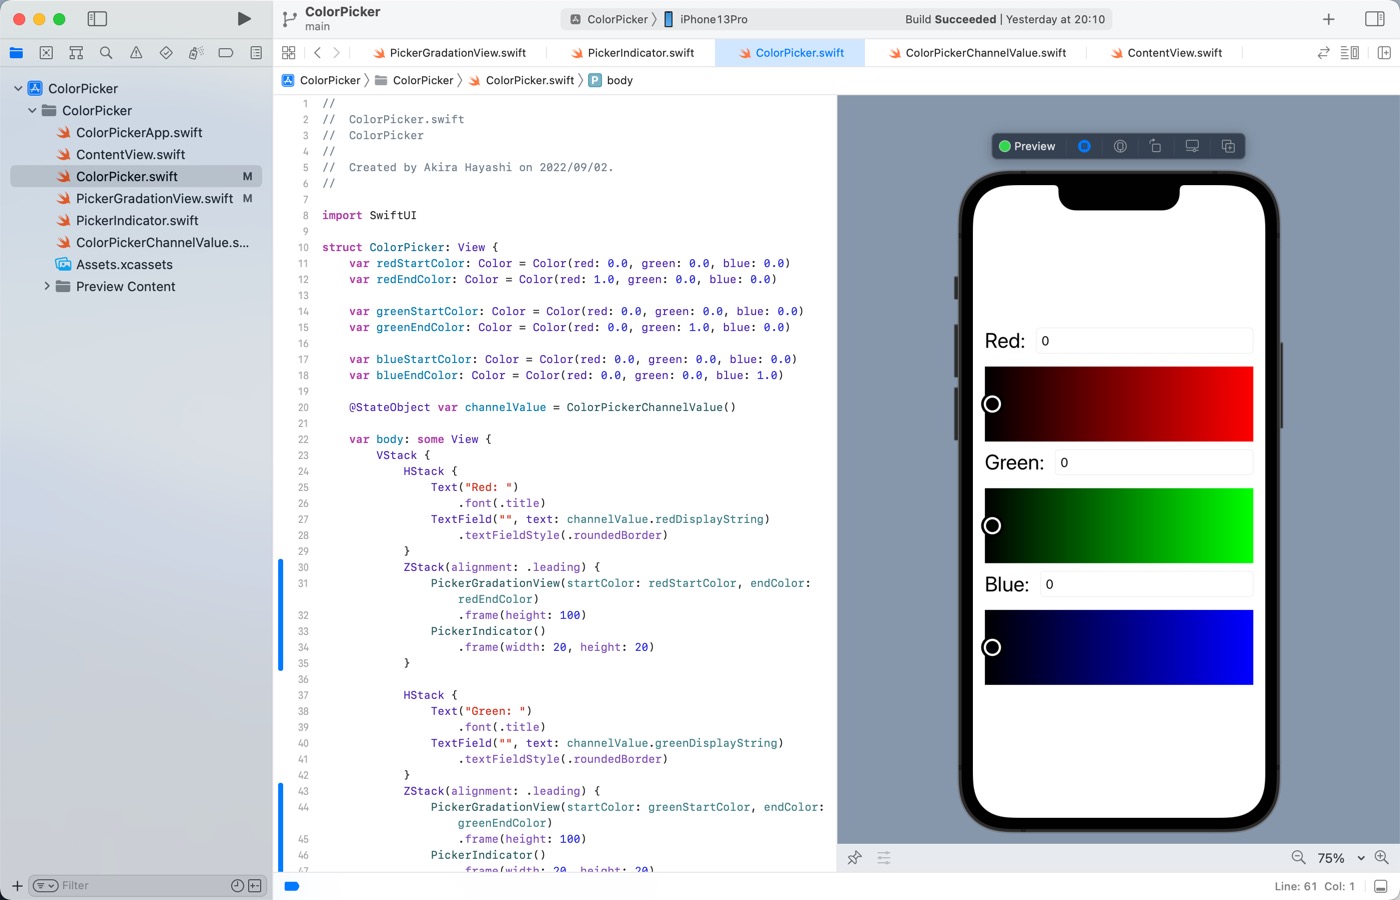Enable selectable preview mode
Image resolution: width=1400 pixels, height=900 pixels.
point(1120,146)
